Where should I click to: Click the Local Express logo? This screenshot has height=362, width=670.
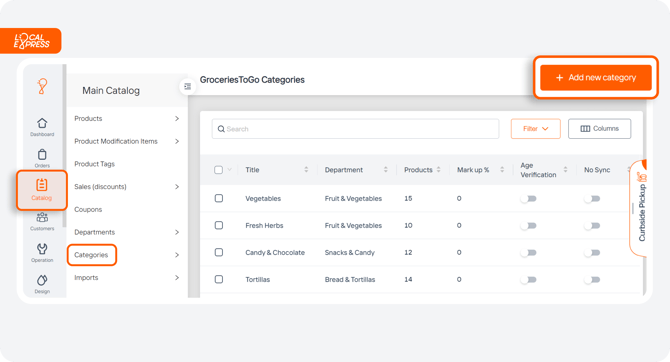click(31, 41)
